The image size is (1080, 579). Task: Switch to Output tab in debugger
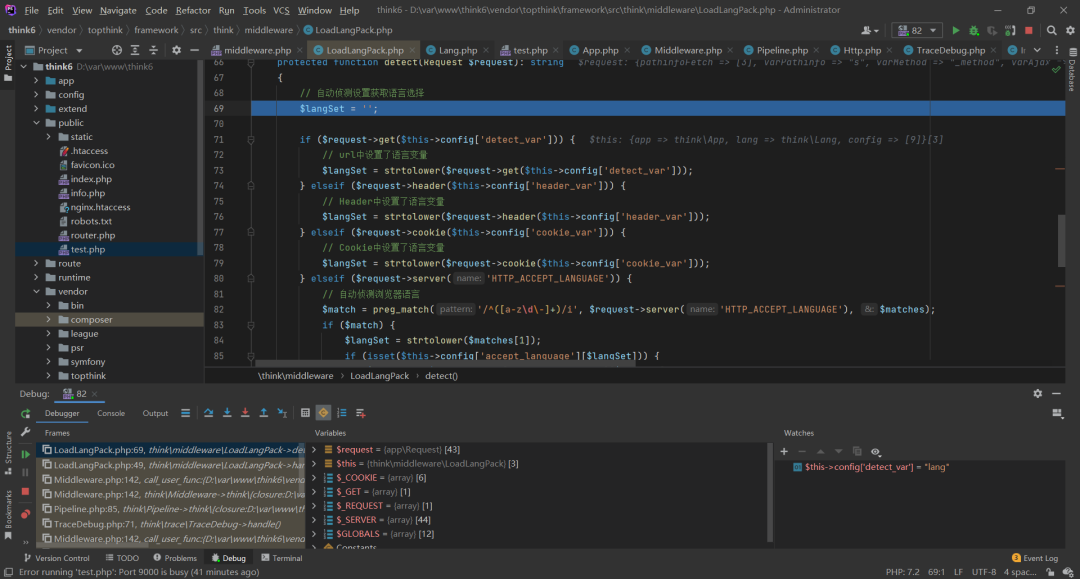tap(155, 414)
